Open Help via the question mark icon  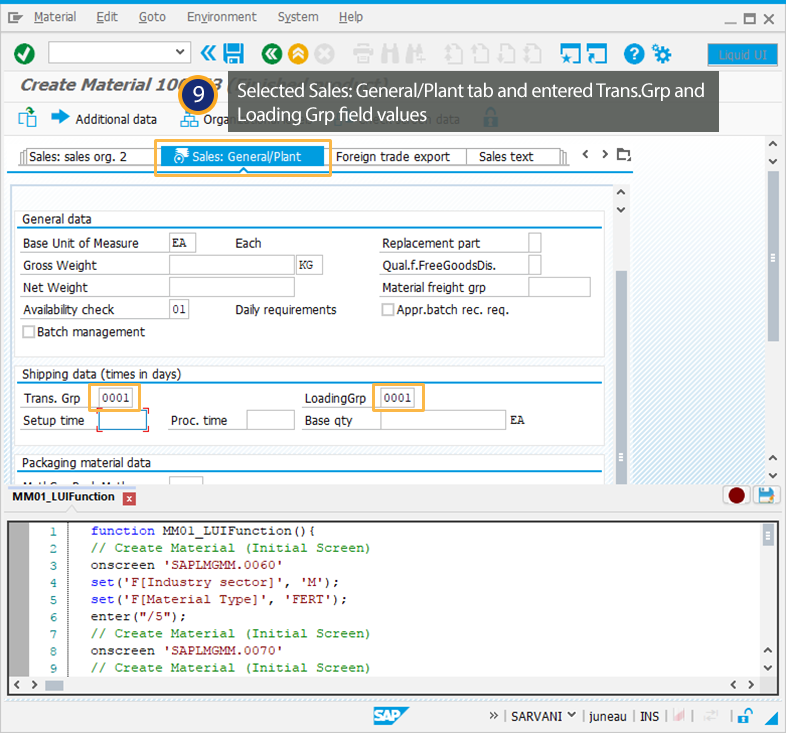pyautogui.click(x=634, y=54)
